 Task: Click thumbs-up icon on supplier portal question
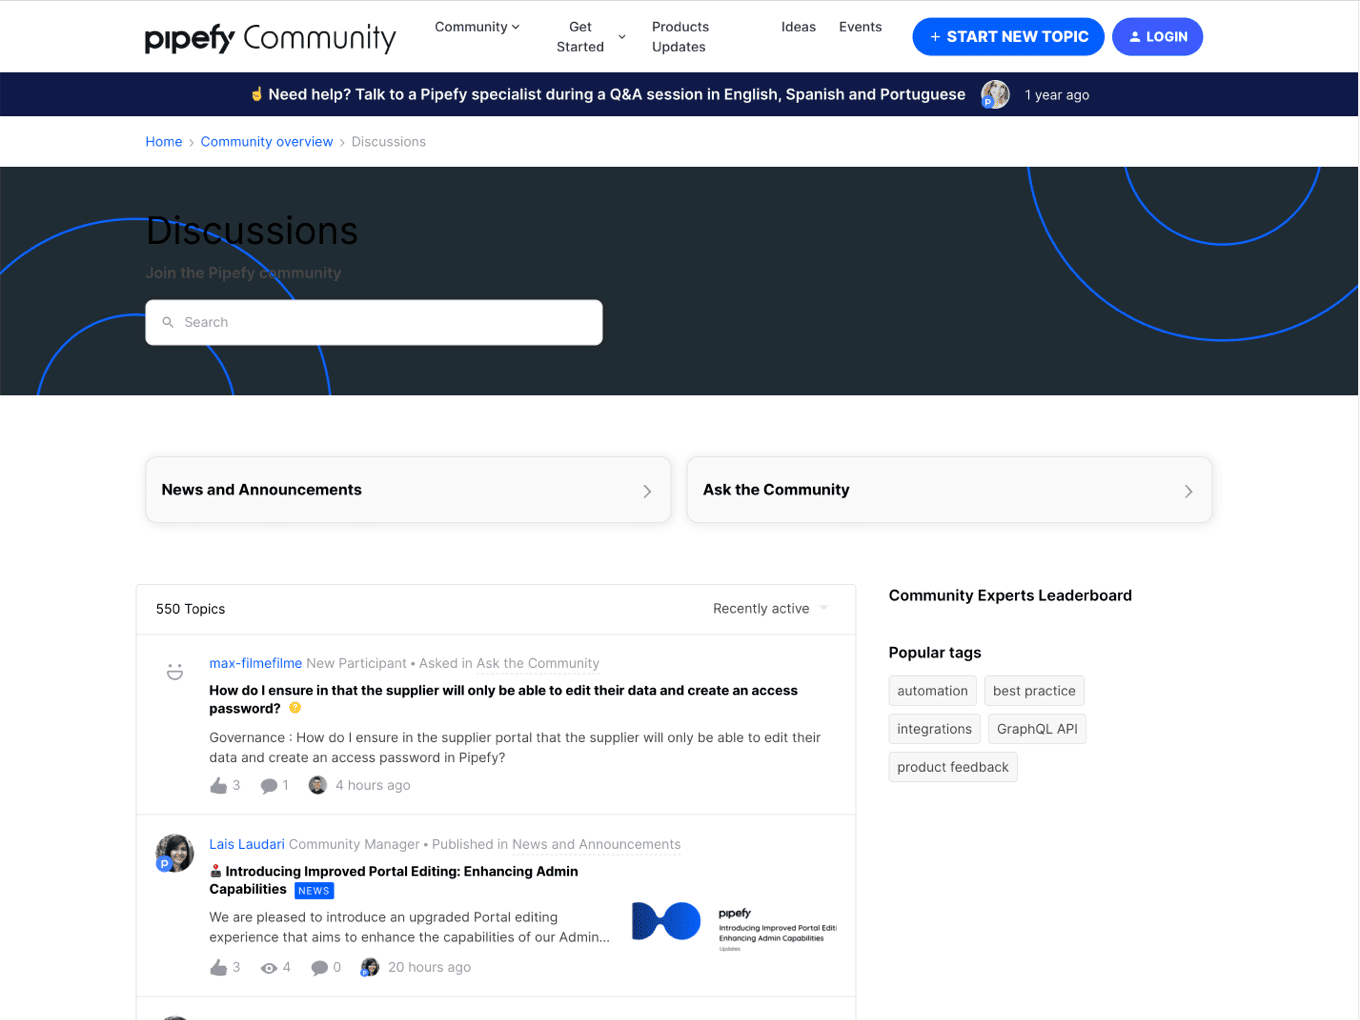(x=218, y=786)
